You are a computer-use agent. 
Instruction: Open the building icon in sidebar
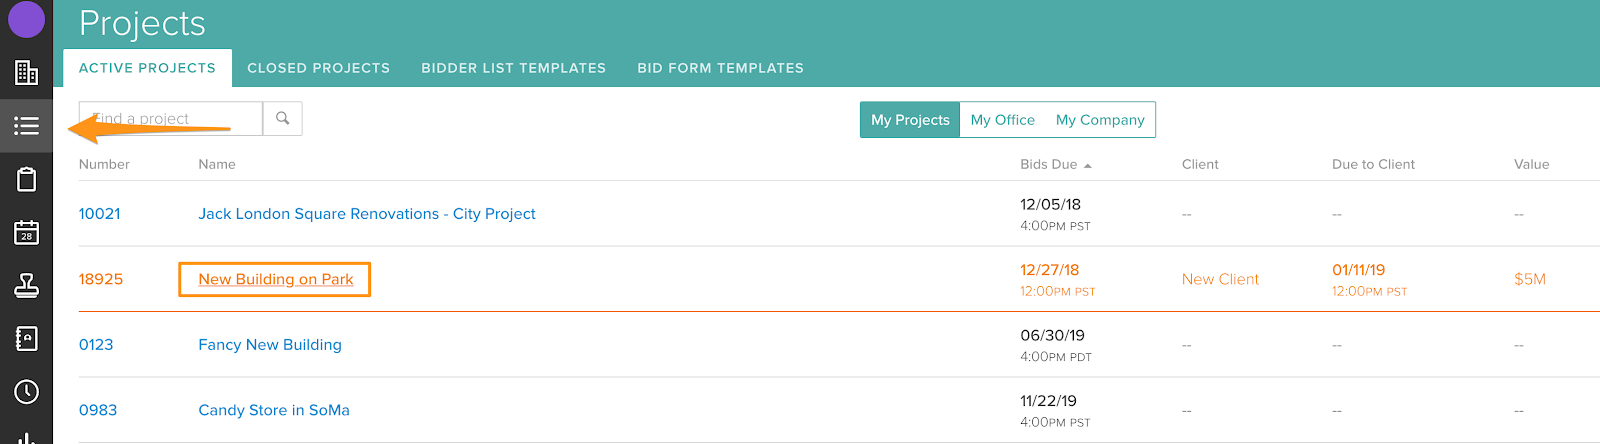(26, 72)
